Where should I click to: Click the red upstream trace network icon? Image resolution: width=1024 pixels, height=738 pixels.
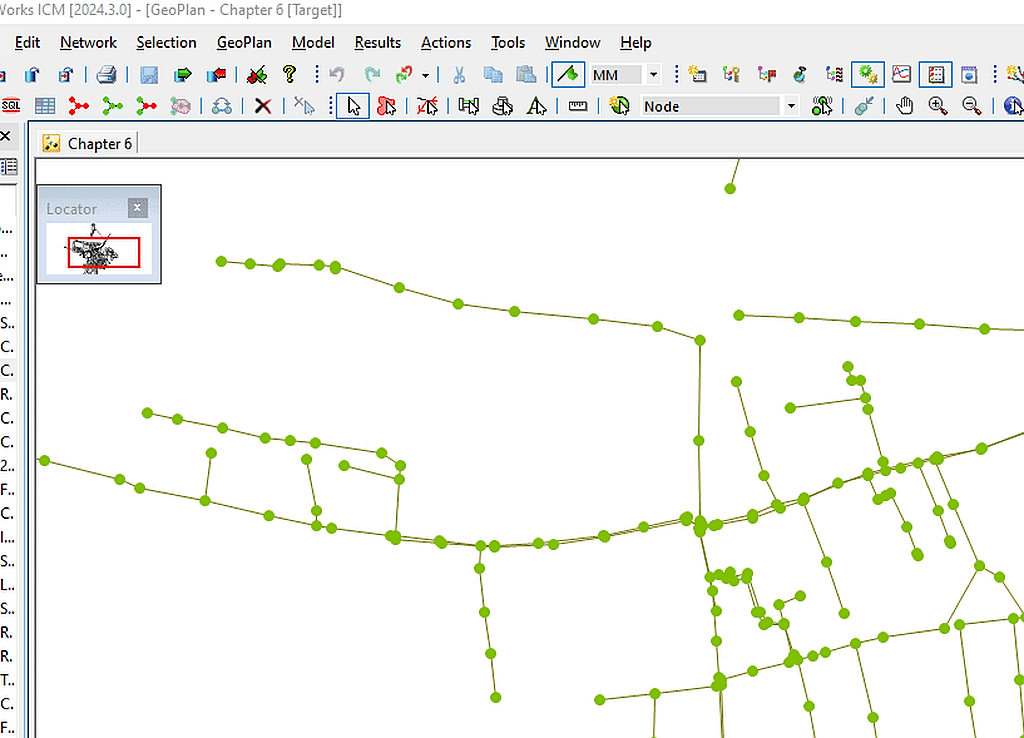pos(78,106)
